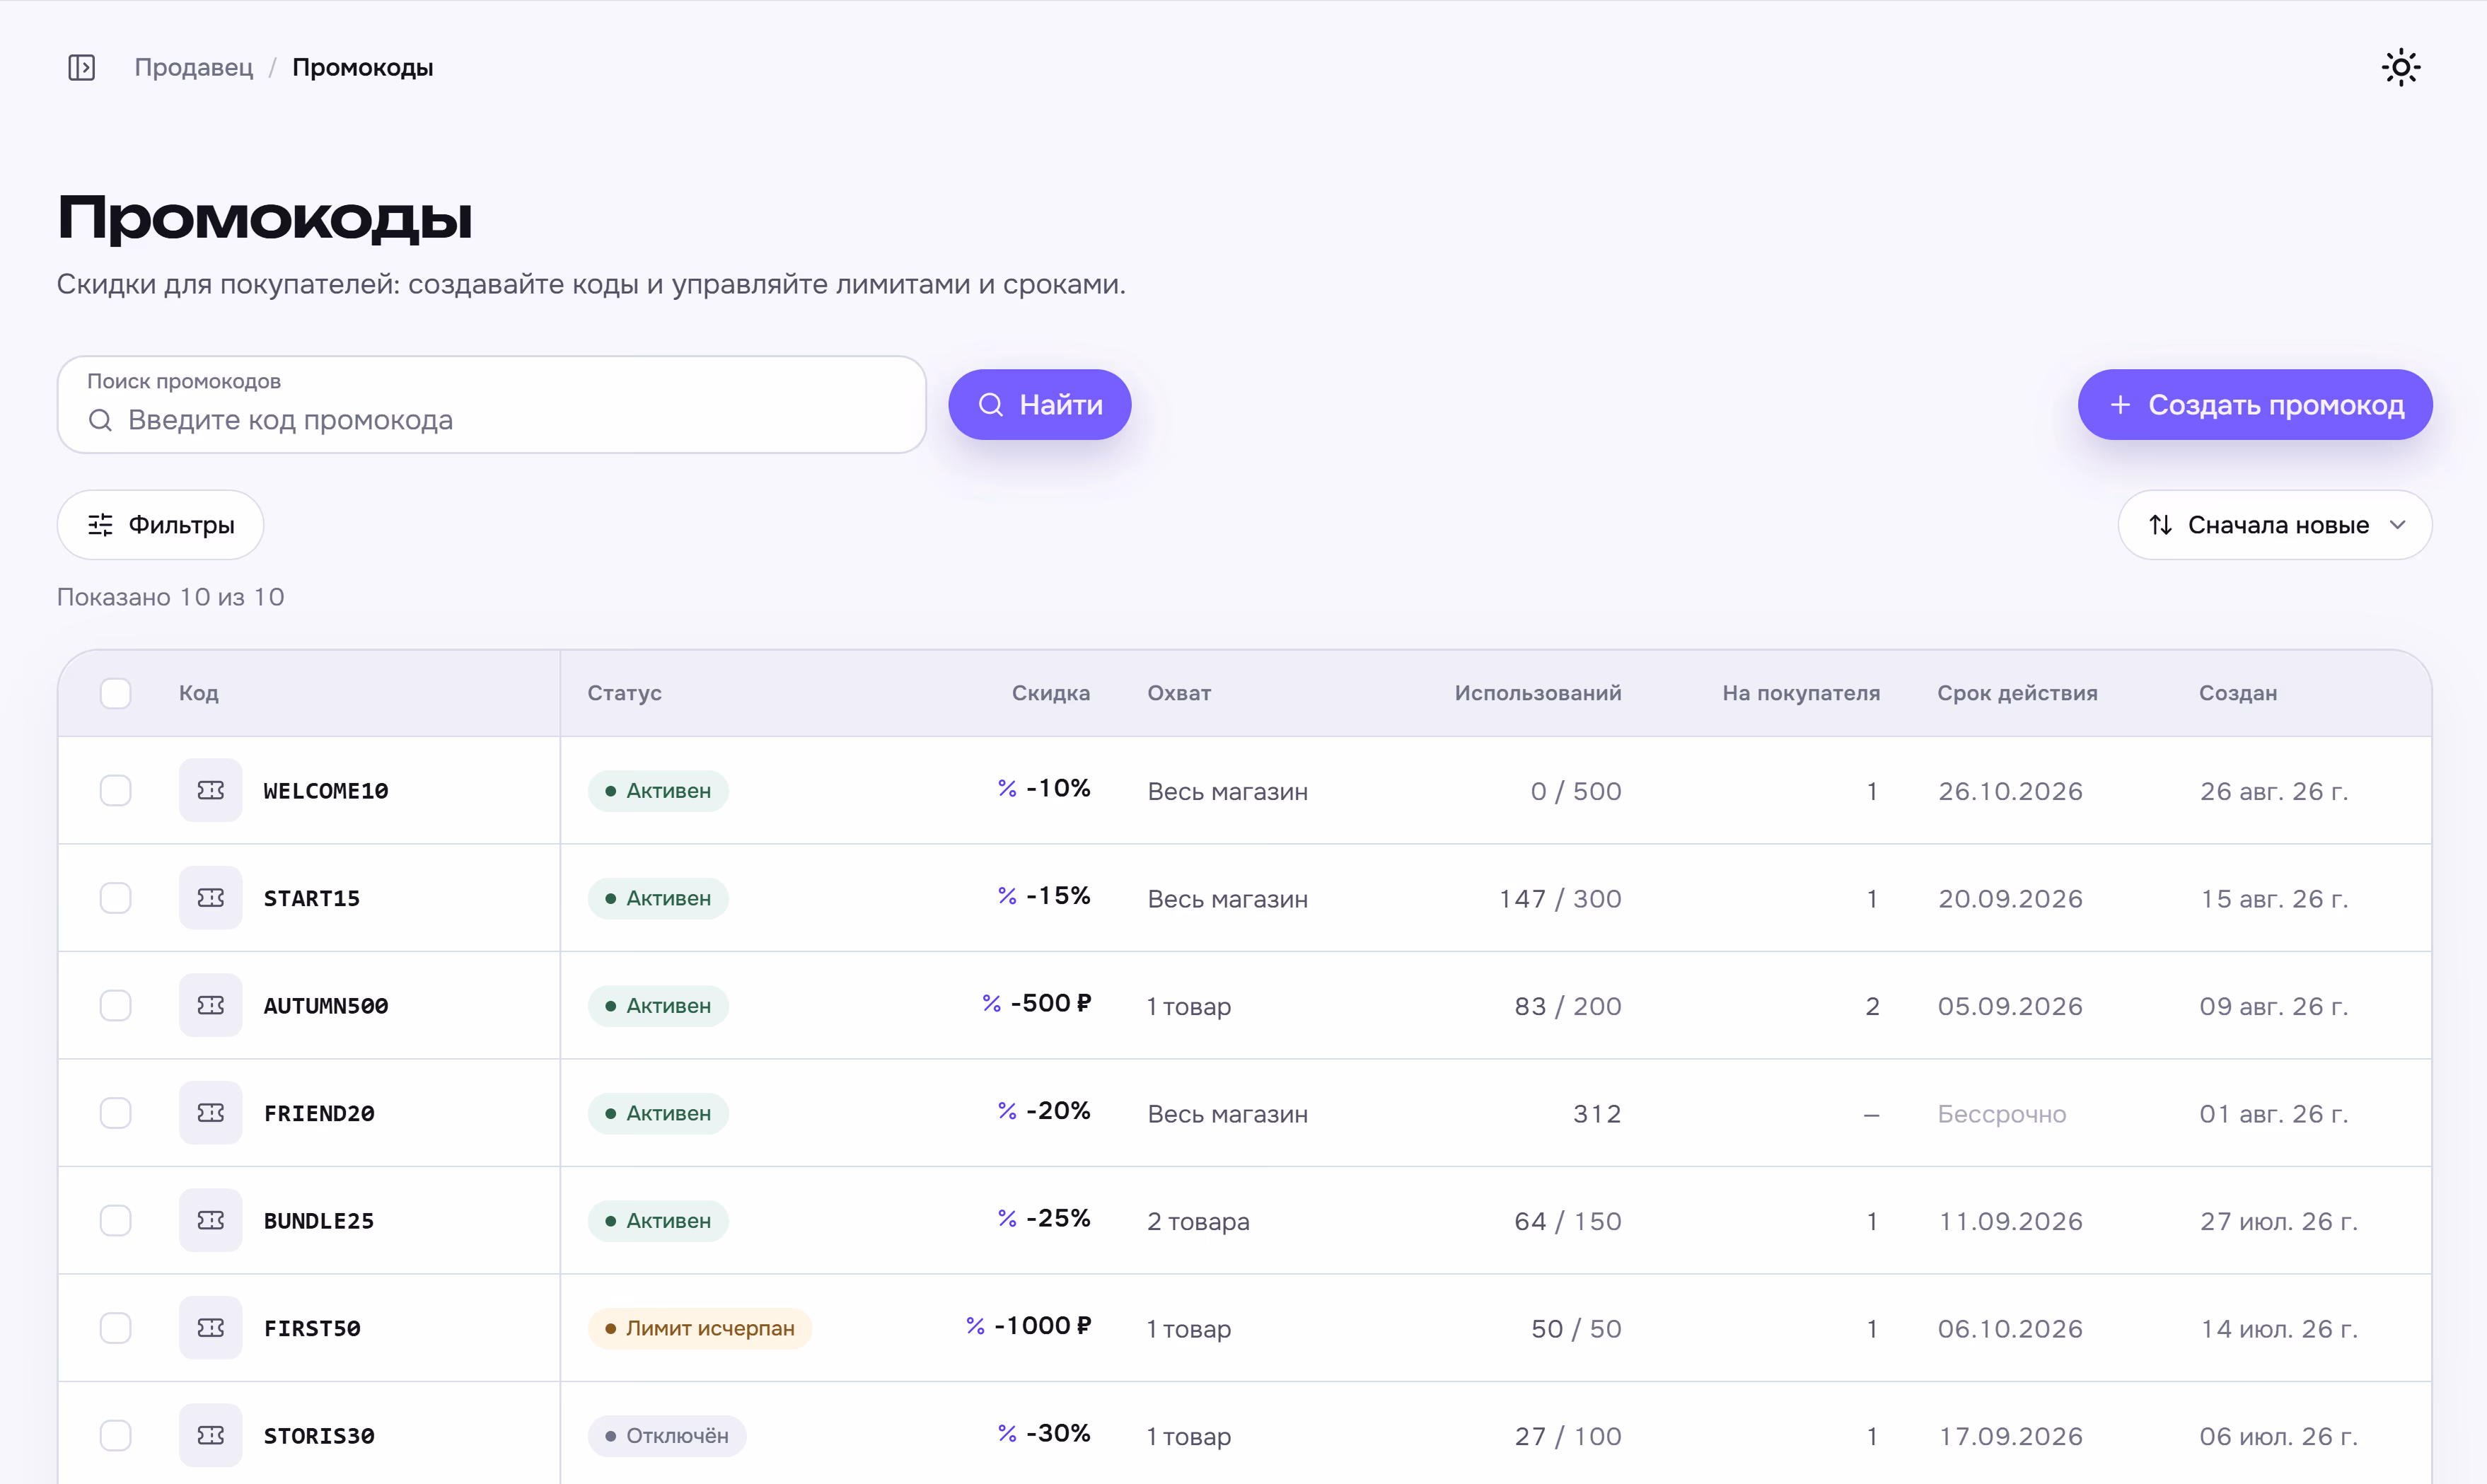Select all promo codes via header checkbox

[x=115, y=693]
